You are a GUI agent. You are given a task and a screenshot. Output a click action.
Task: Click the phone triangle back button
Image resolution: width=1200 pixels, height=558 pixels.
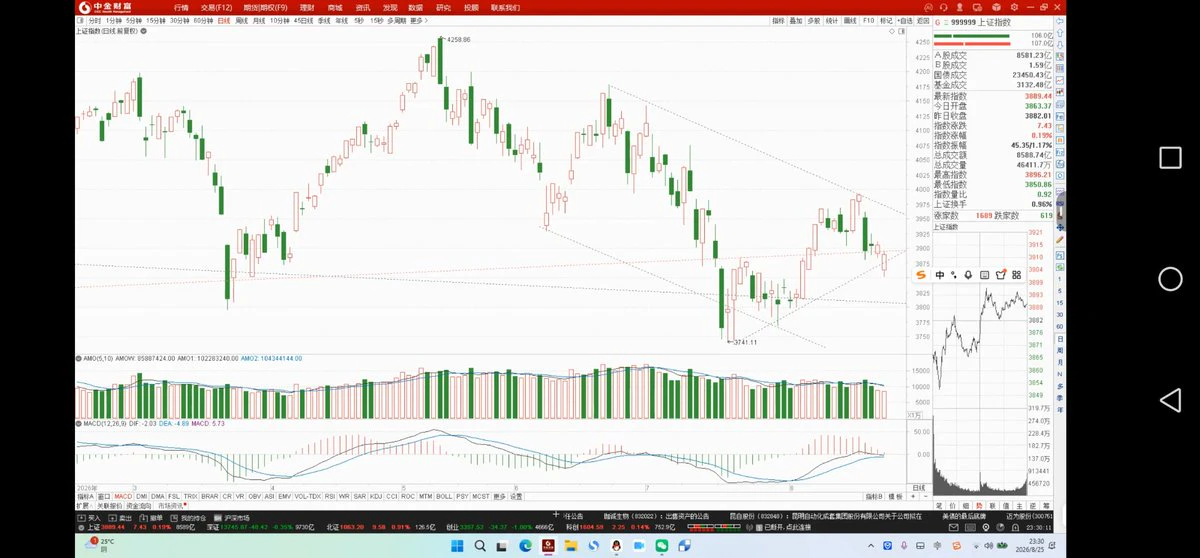click(1170, 401)
